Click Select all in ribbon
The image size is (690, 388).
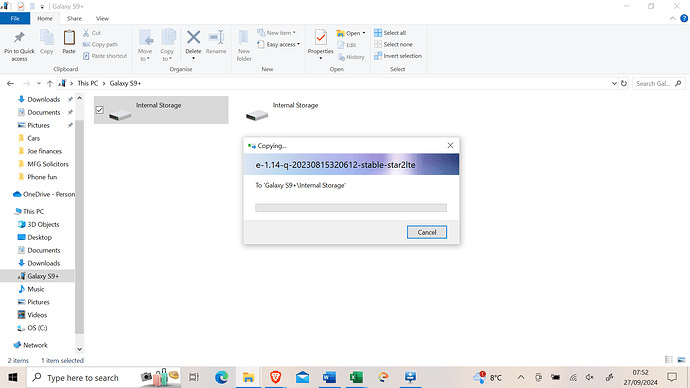point(390,33)
